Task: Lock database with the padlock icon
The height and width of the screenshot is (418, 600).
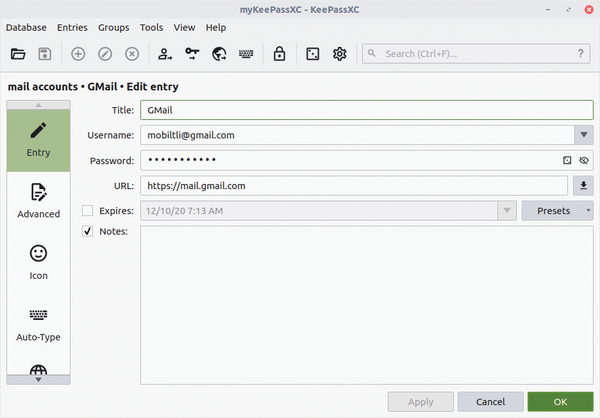Action: pos(279,54)
